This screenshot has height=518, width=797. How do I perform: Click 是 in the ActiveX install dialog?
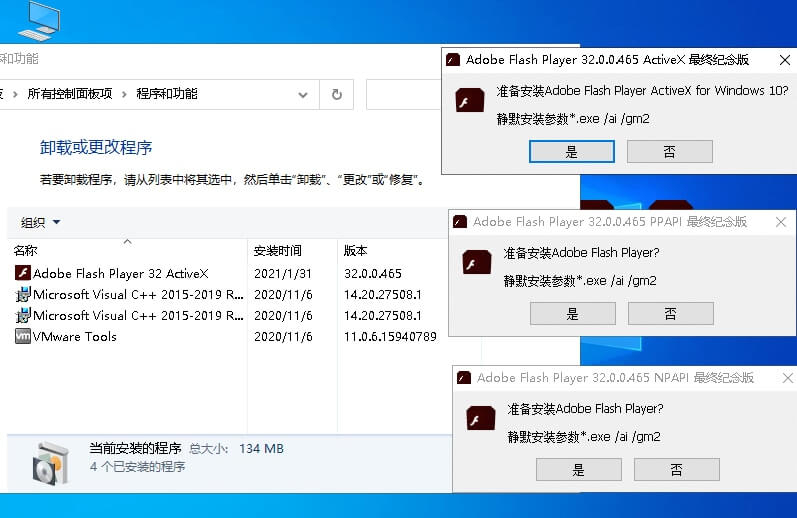point(571,151)
